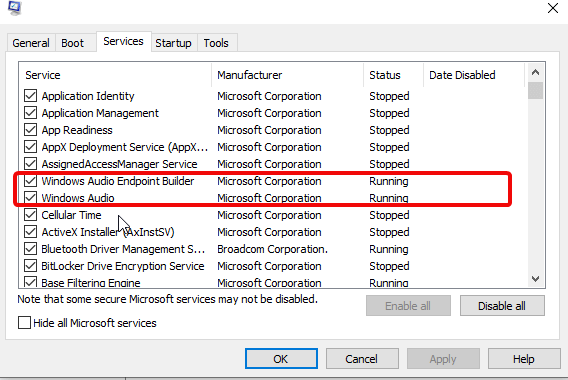The width and height of the screenshot is (568, 380).
Task: Go to the Startup tab
Action: 174,43
